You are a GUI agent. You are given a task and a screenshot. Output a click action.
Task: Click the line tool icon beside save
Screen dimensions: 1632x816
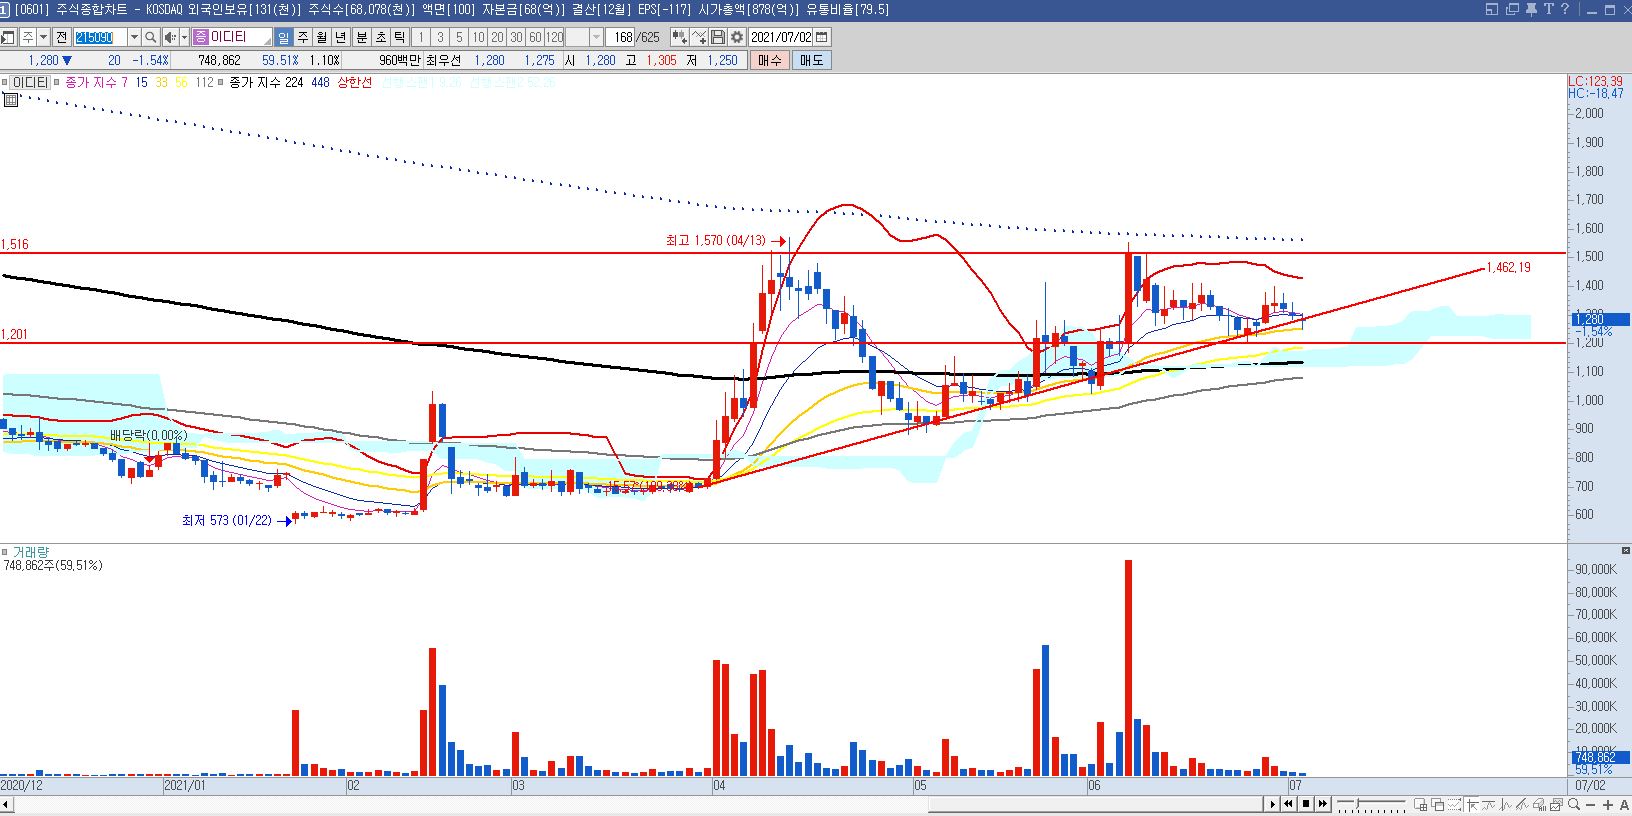700,37
